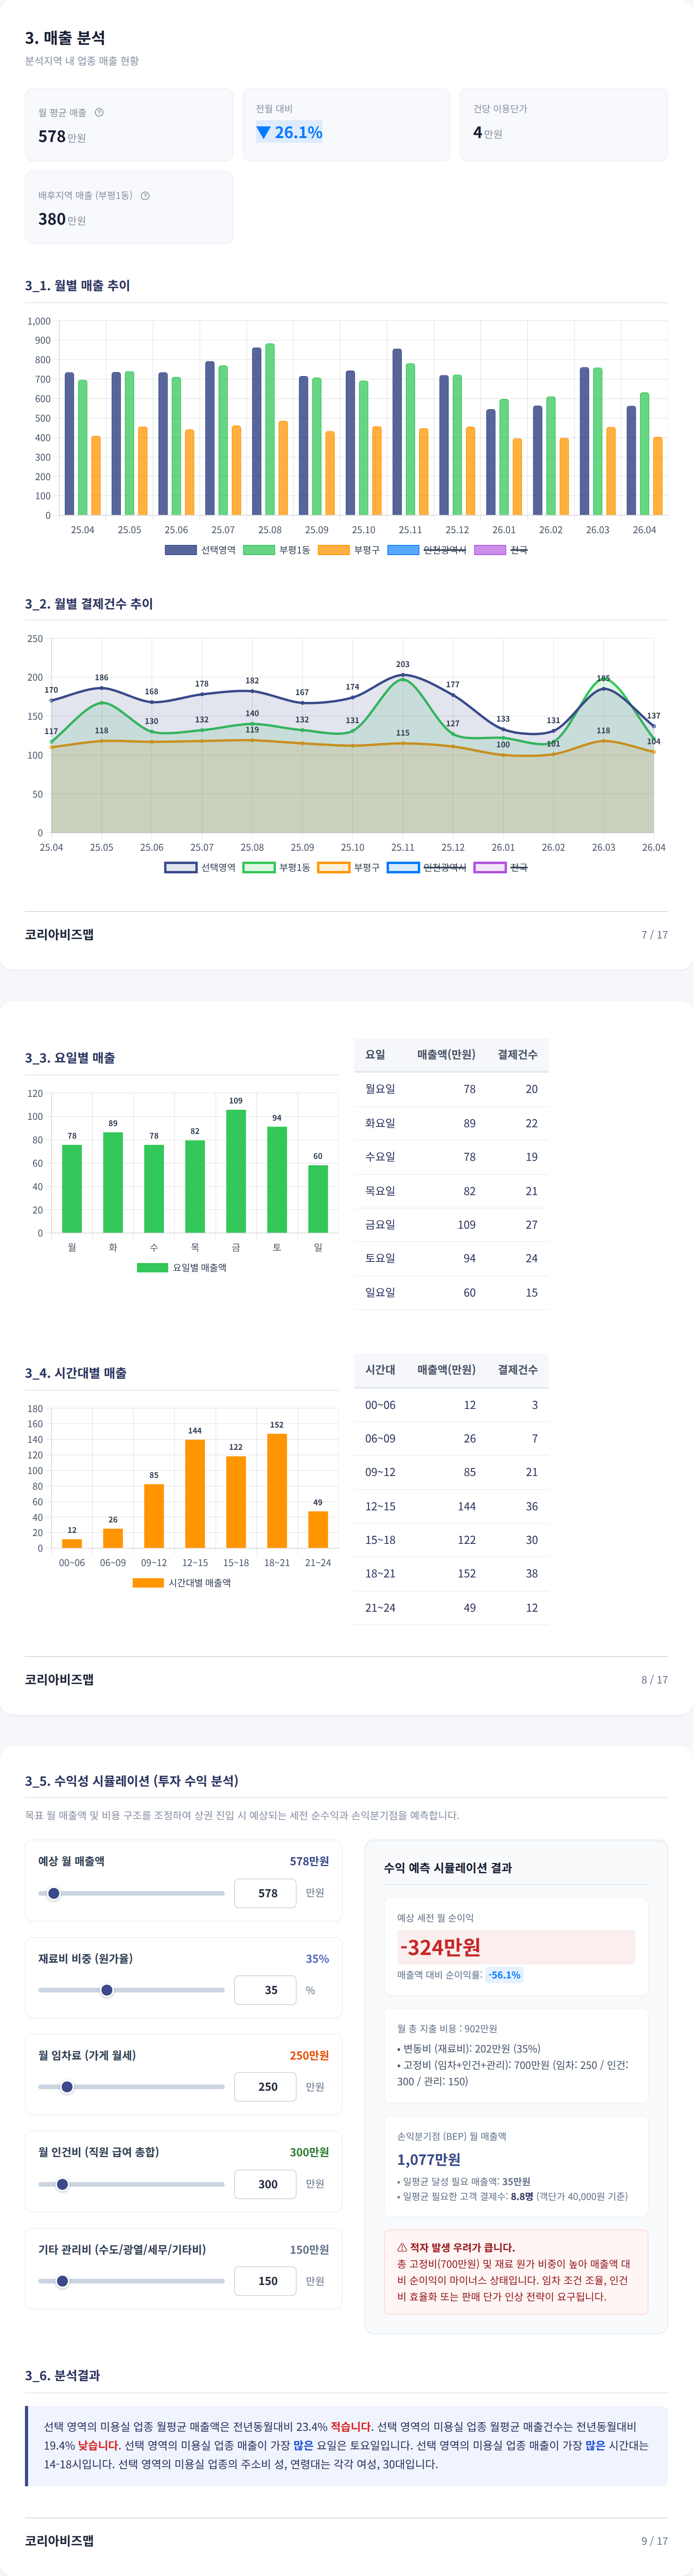Click the 3_6. 분석결과 heading
Viewport: 693px width, 2576px height.
(62, 2375)
